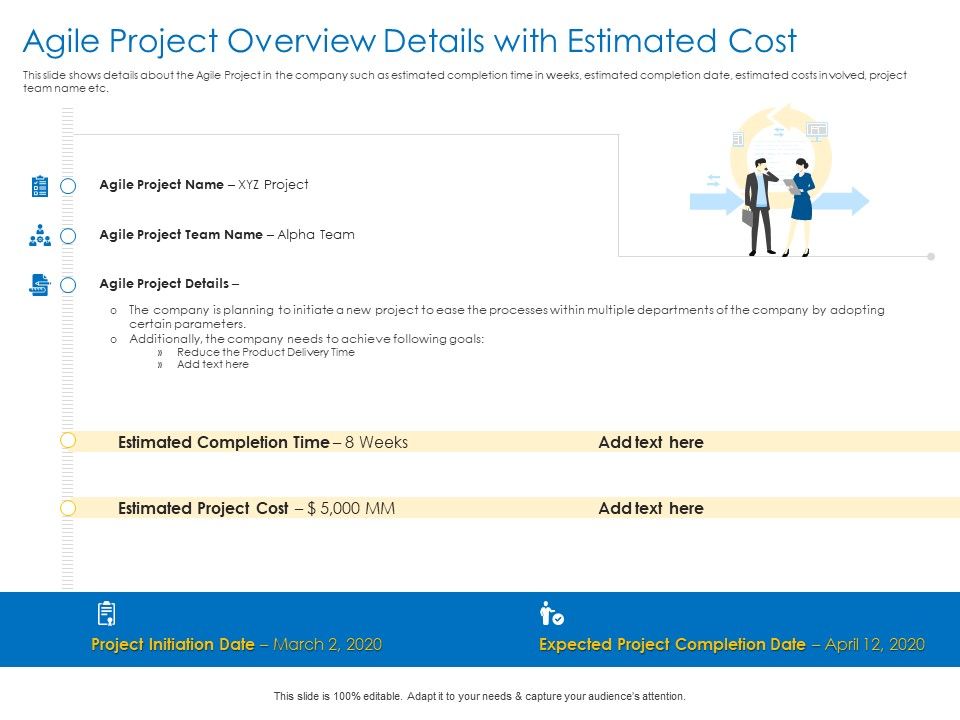Select the small screen icon left of the circular arrows

738,138
